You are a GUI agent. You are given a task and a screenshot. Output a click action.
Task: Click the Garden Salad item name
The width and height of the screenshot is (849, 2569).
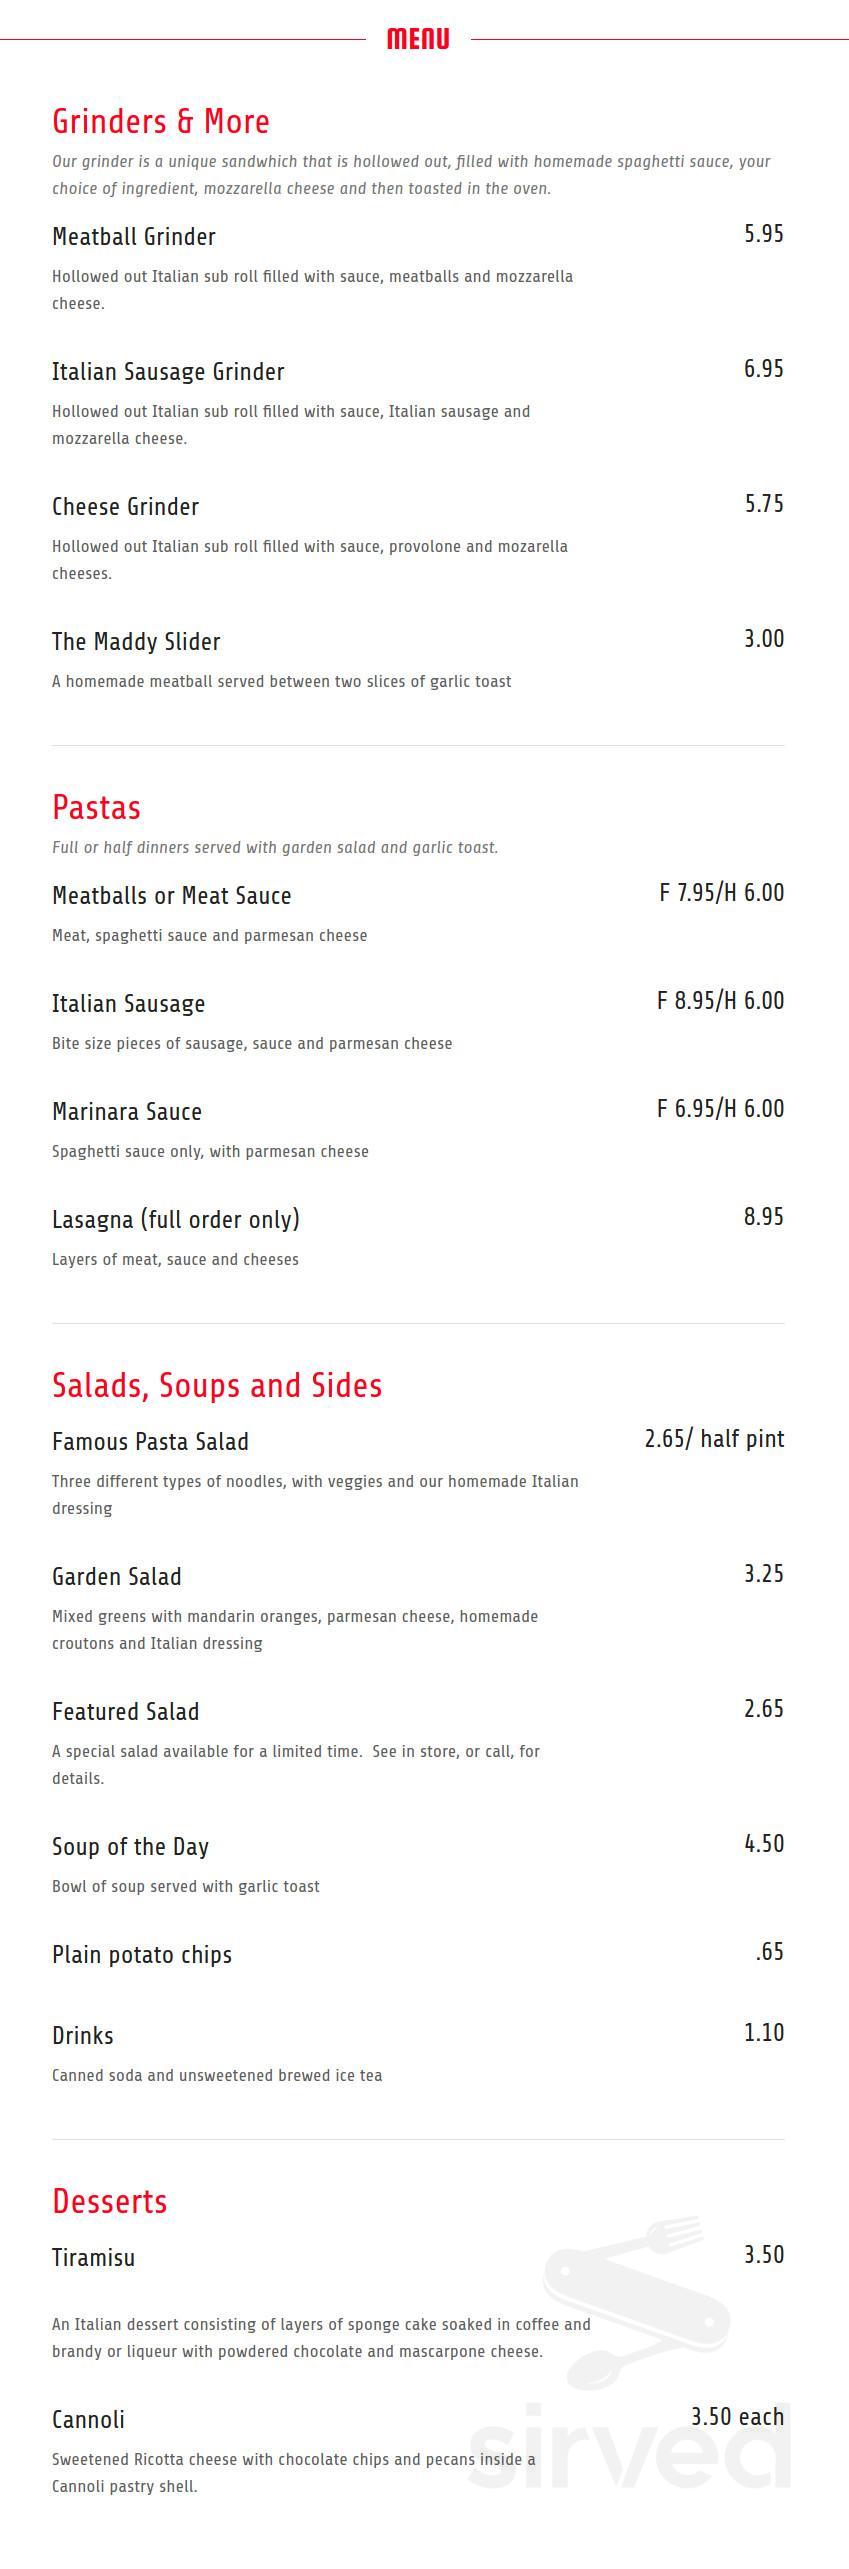point(117,1577)
